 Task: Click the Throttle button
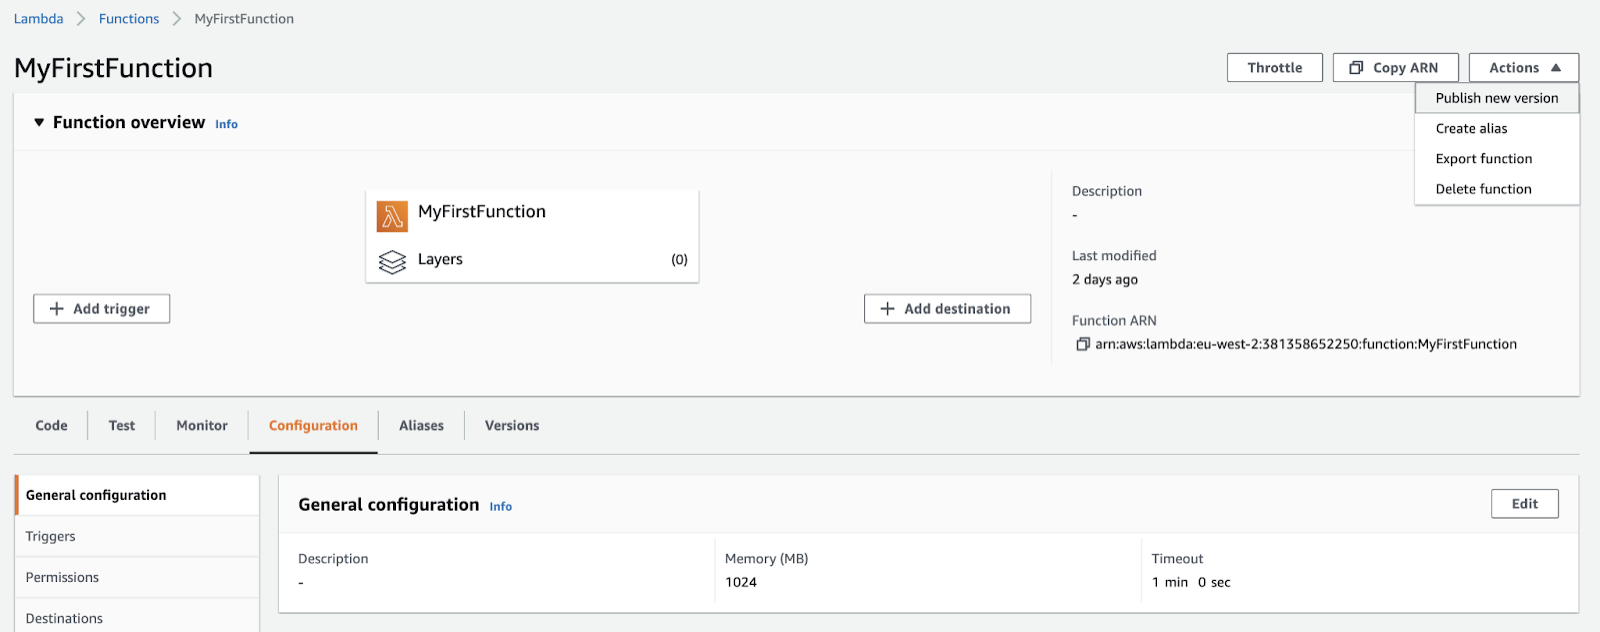[1275, 68]
